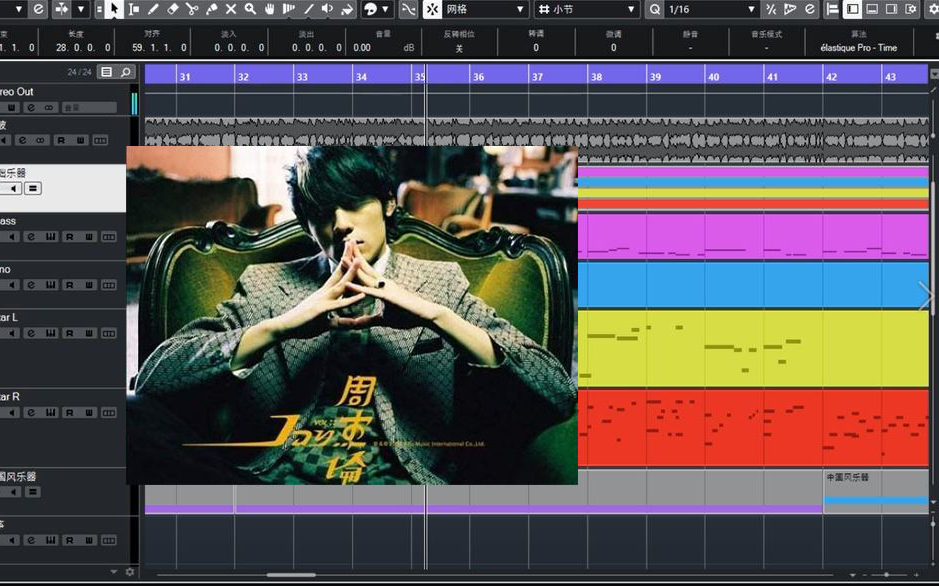Toggle the right zone visibility
939x586 pixels.
891,9
